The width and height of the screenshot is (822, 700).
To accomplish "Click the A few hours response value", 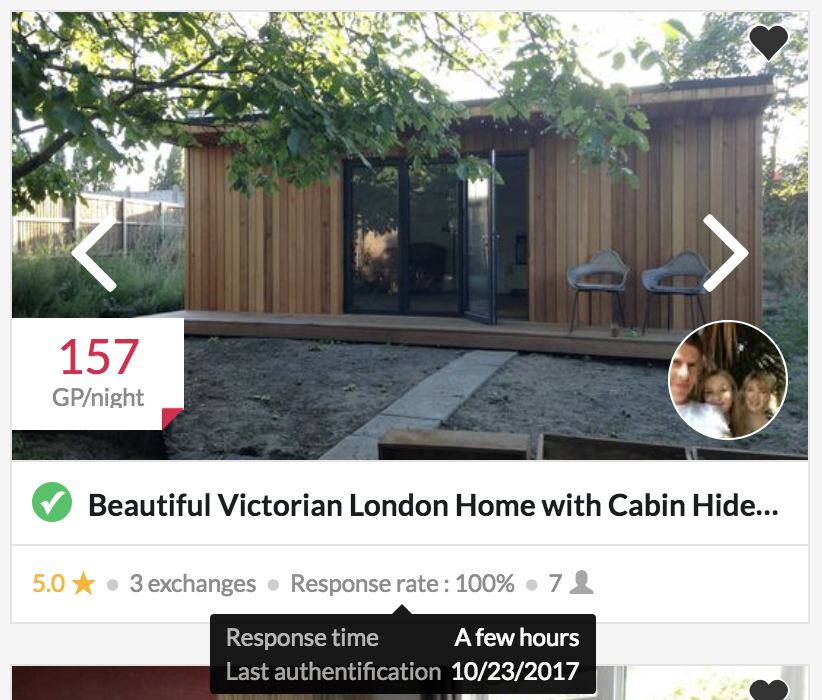I will 516,638.
